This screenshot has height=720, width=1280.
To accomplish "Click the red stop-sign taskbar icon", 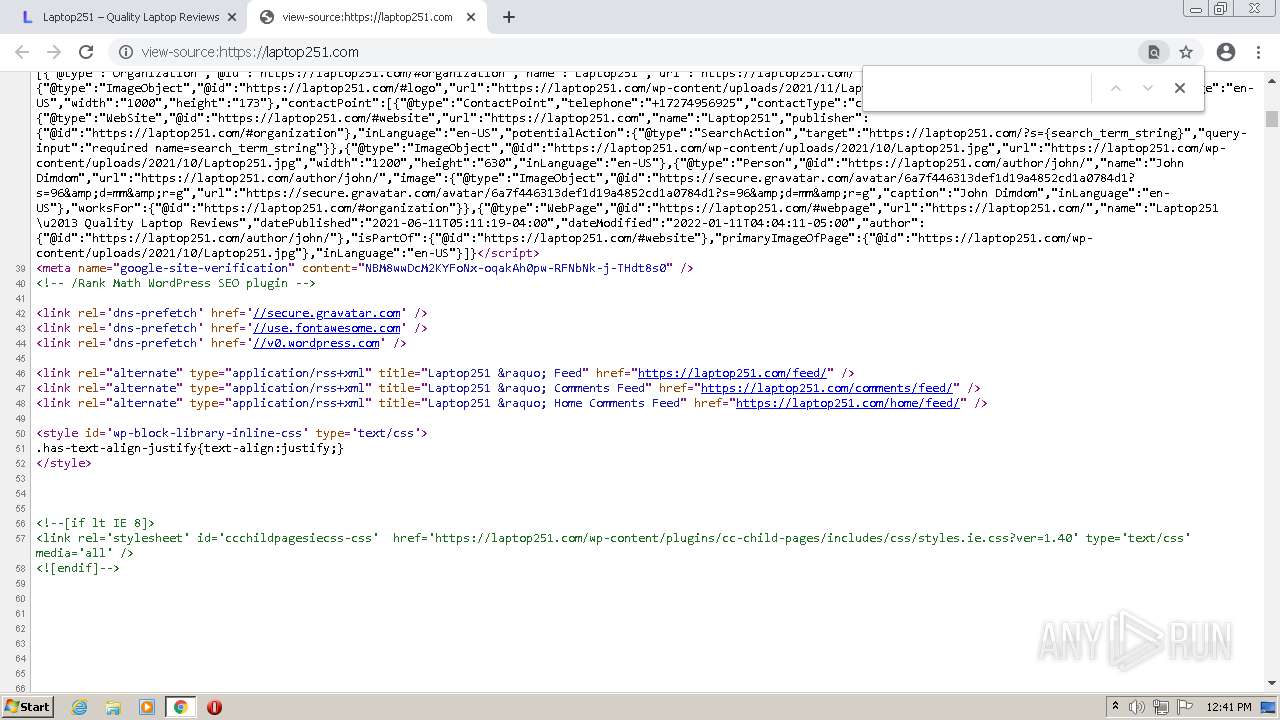I will (x=214, y=707).
